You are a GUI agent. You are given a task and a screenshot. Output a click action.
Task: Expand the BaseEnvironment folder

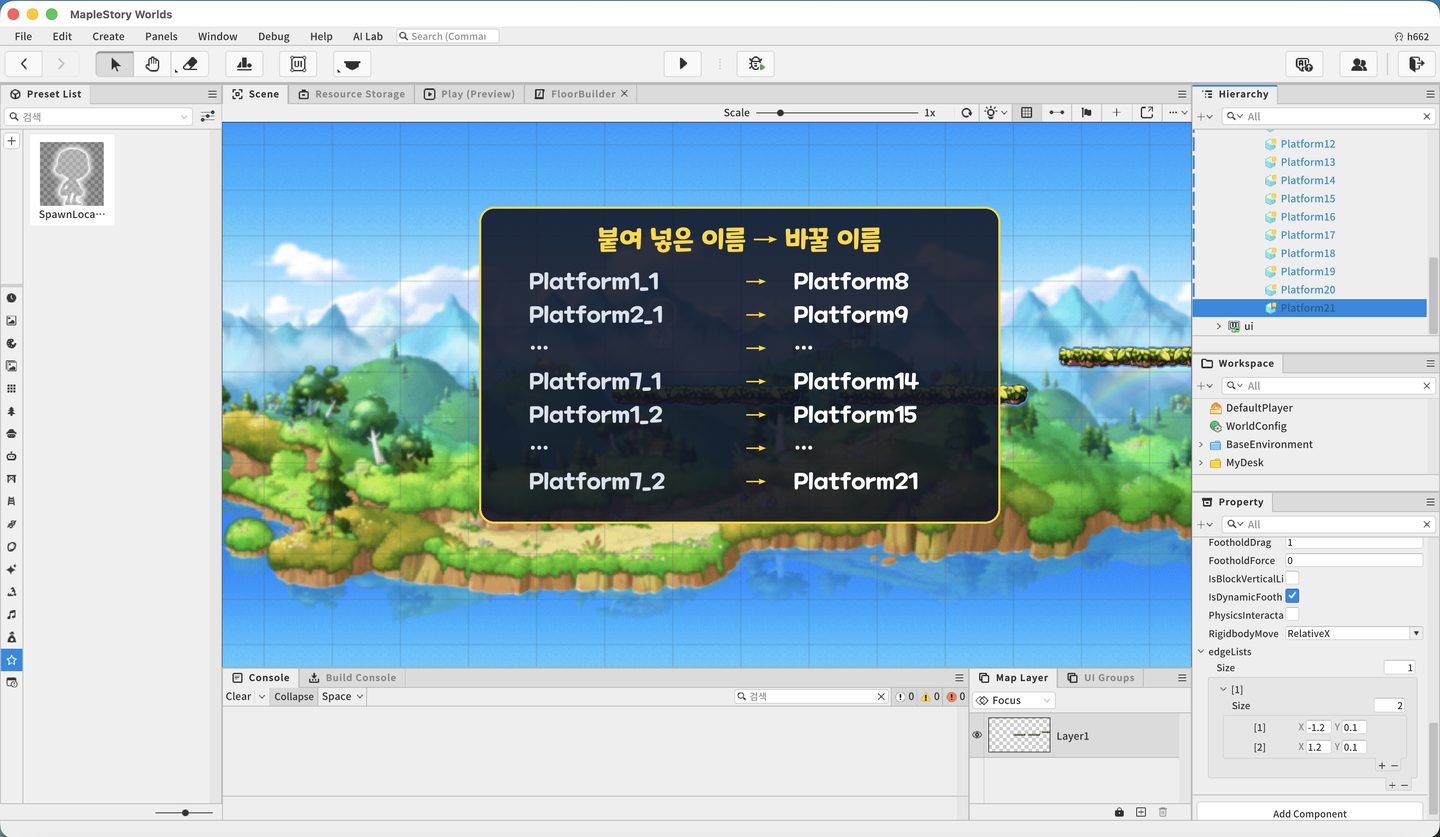[1201, 444]
